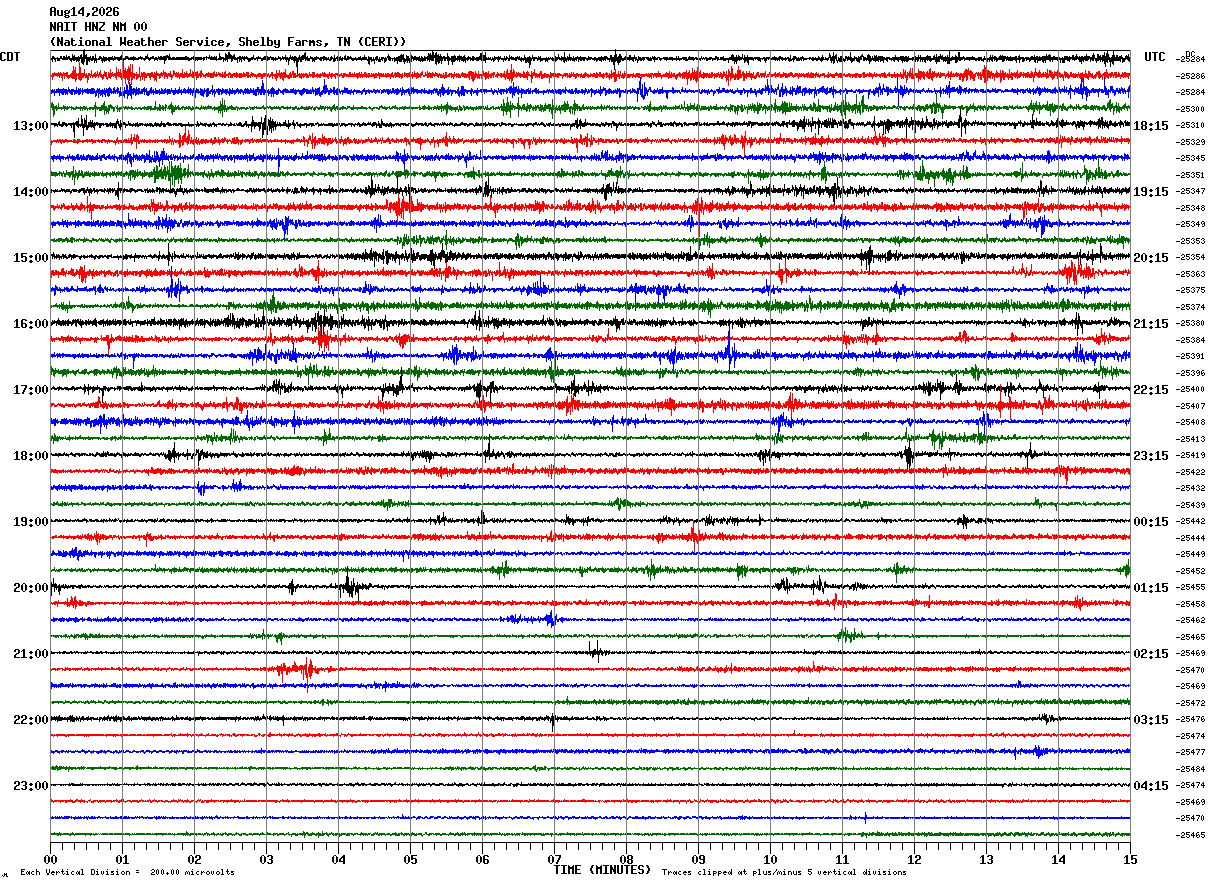Click the 13:00 CDT time label
The height and width of the screenshot is (886, 1210).
[30, 125]
